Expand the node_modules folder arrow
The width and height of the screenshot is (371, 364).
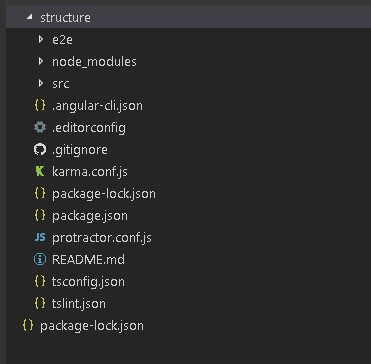41,62
